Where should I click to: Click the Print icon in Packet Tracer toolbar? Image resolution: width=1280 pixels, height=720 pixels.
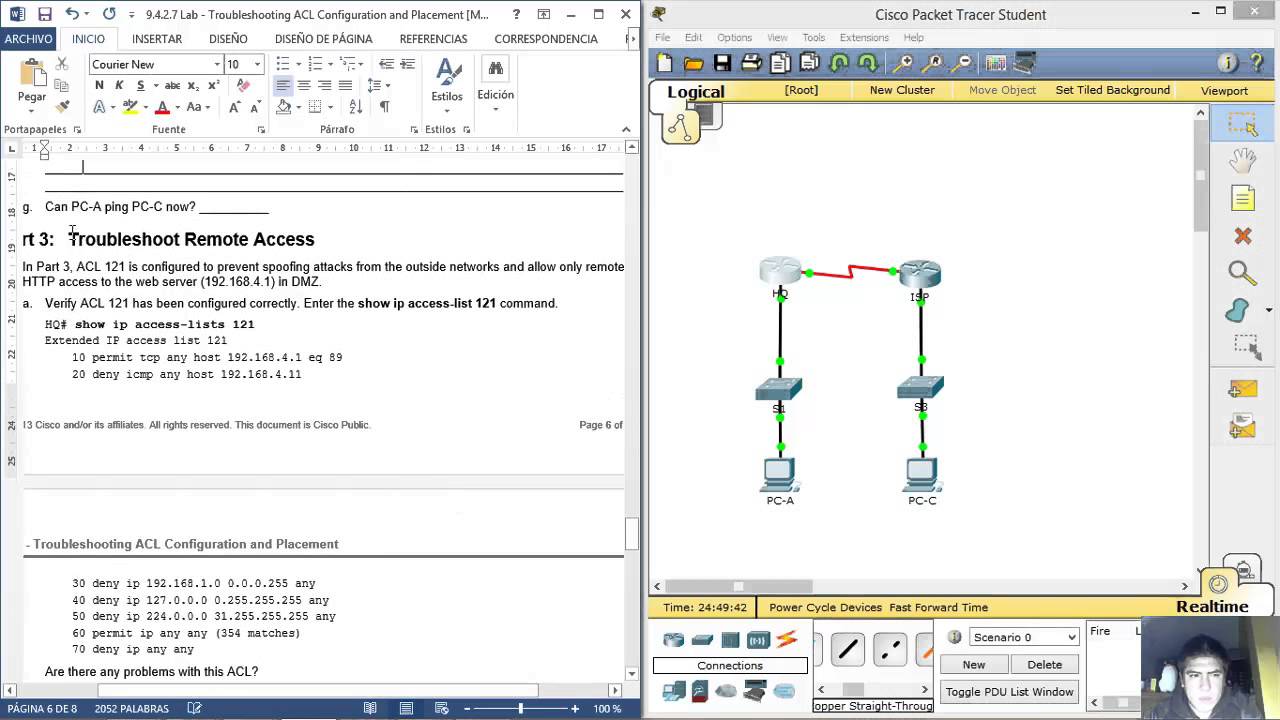click(x=751, y=64)
